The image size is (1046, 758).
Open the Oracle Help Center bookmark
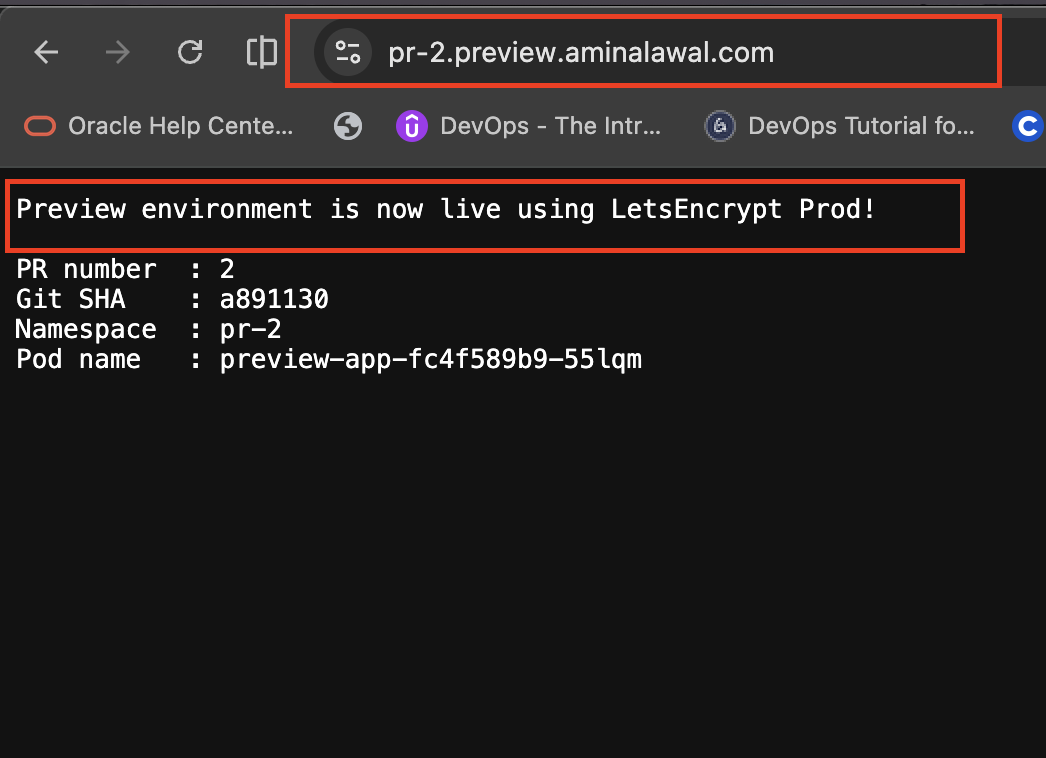pyautogui.click(x=159, y=125)
